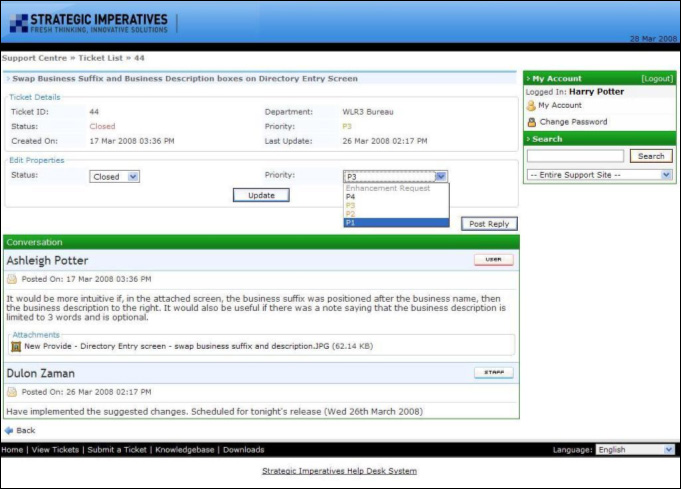Image resolution: width=681 pixels, height=489 pixels.
Task: Click the attachment file icon
Action: [16, 346]
